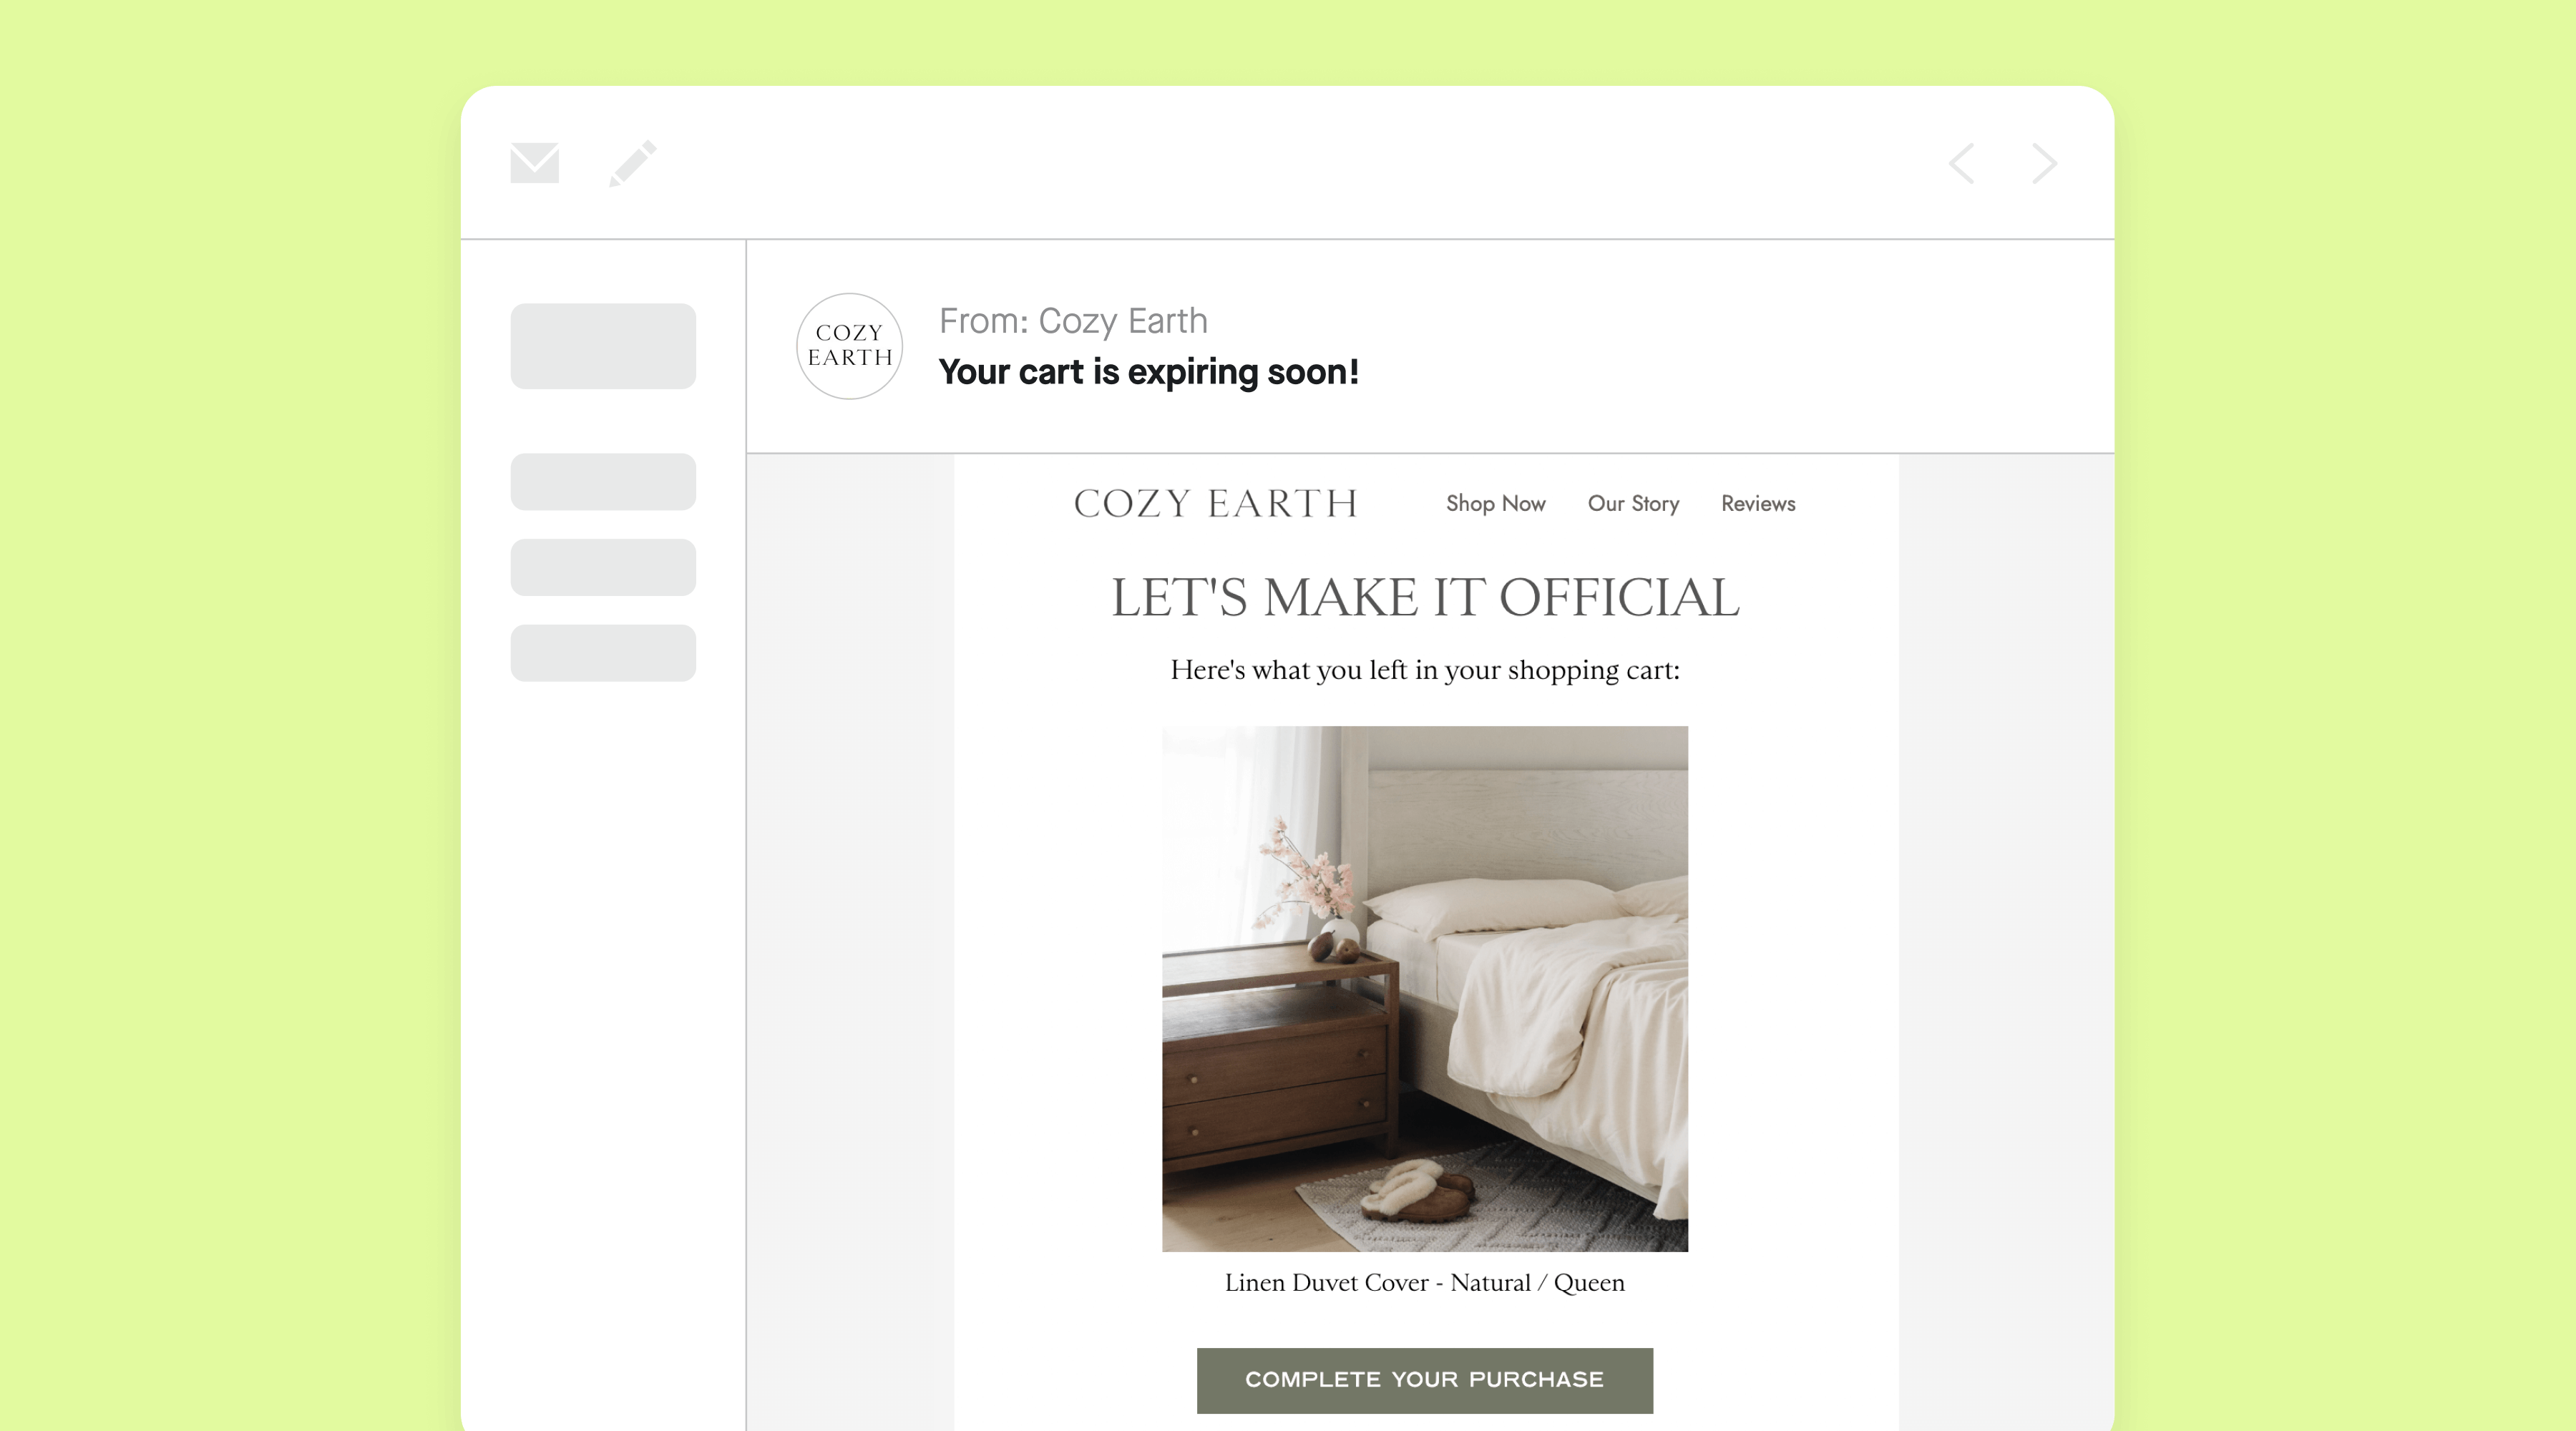Select the pencil icon to draft a new email
The height and width of the screenshot is (1431, 2576).
[633, 163]
